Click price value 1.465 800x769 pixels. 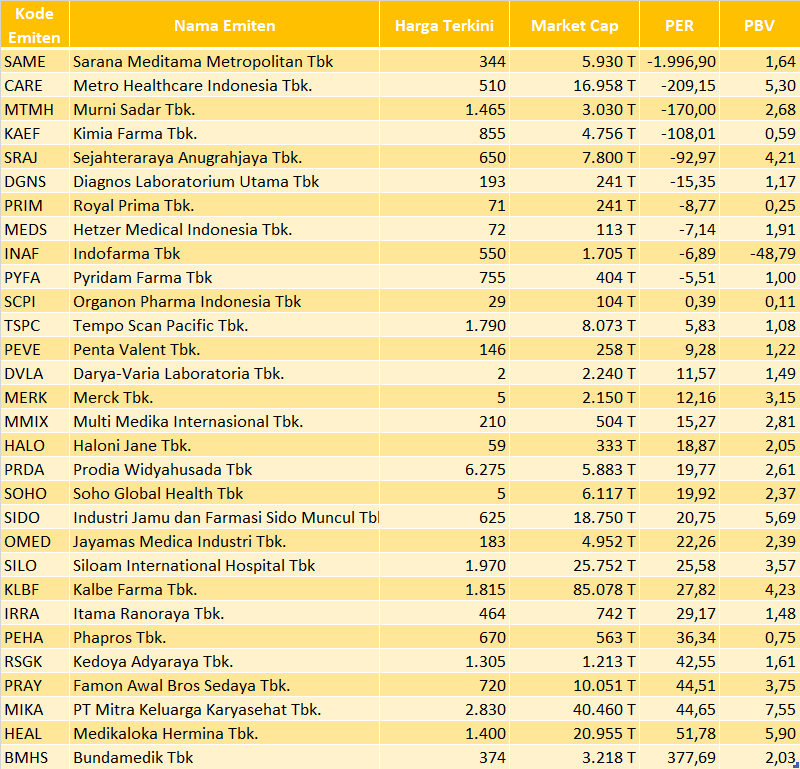[486, 110]
